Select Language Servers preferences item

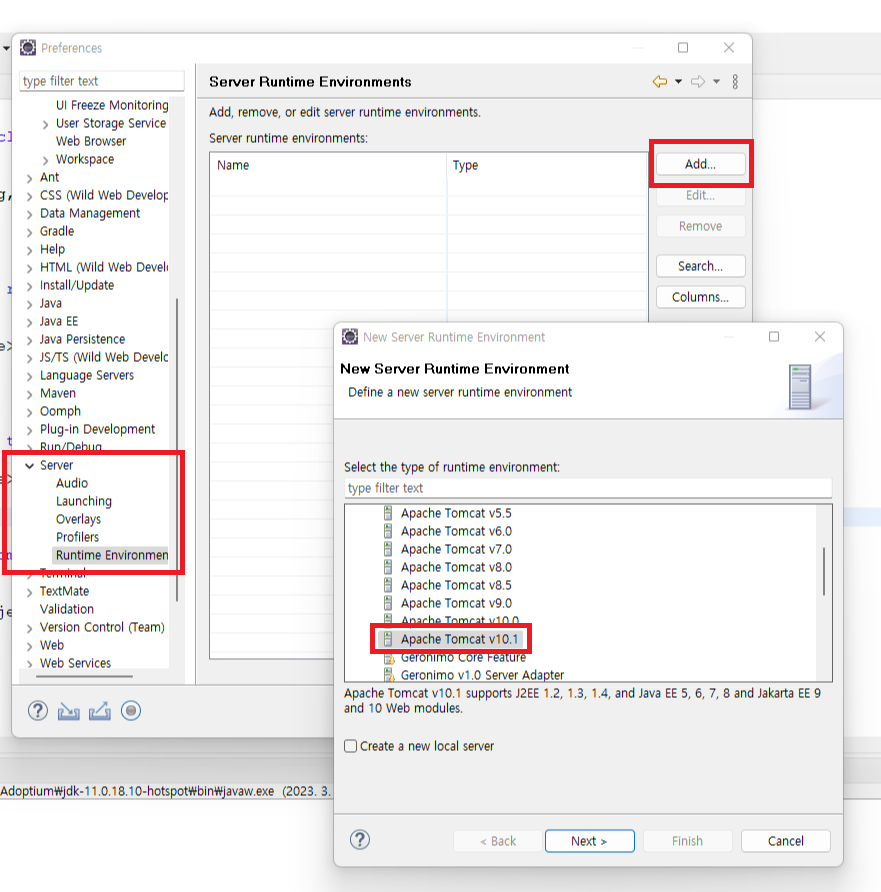[87, 375]
